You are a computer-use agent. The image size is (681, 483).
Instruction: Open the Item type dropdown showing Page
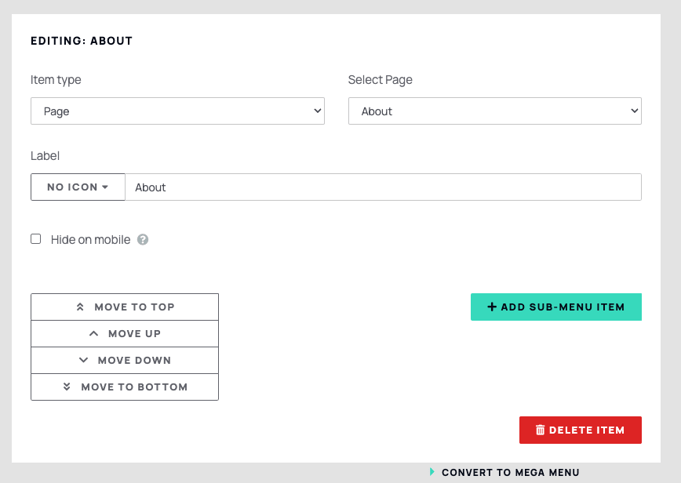click(x=178, y=111)
